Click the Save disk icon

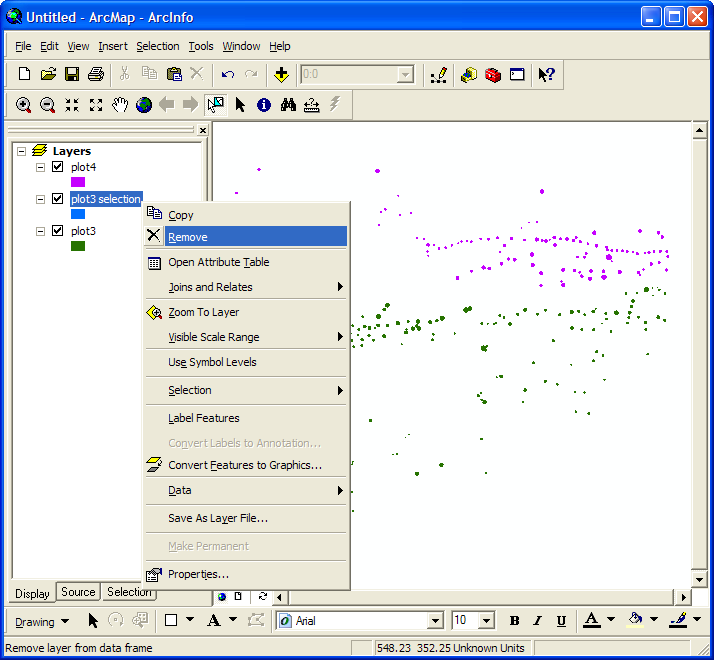72,74
